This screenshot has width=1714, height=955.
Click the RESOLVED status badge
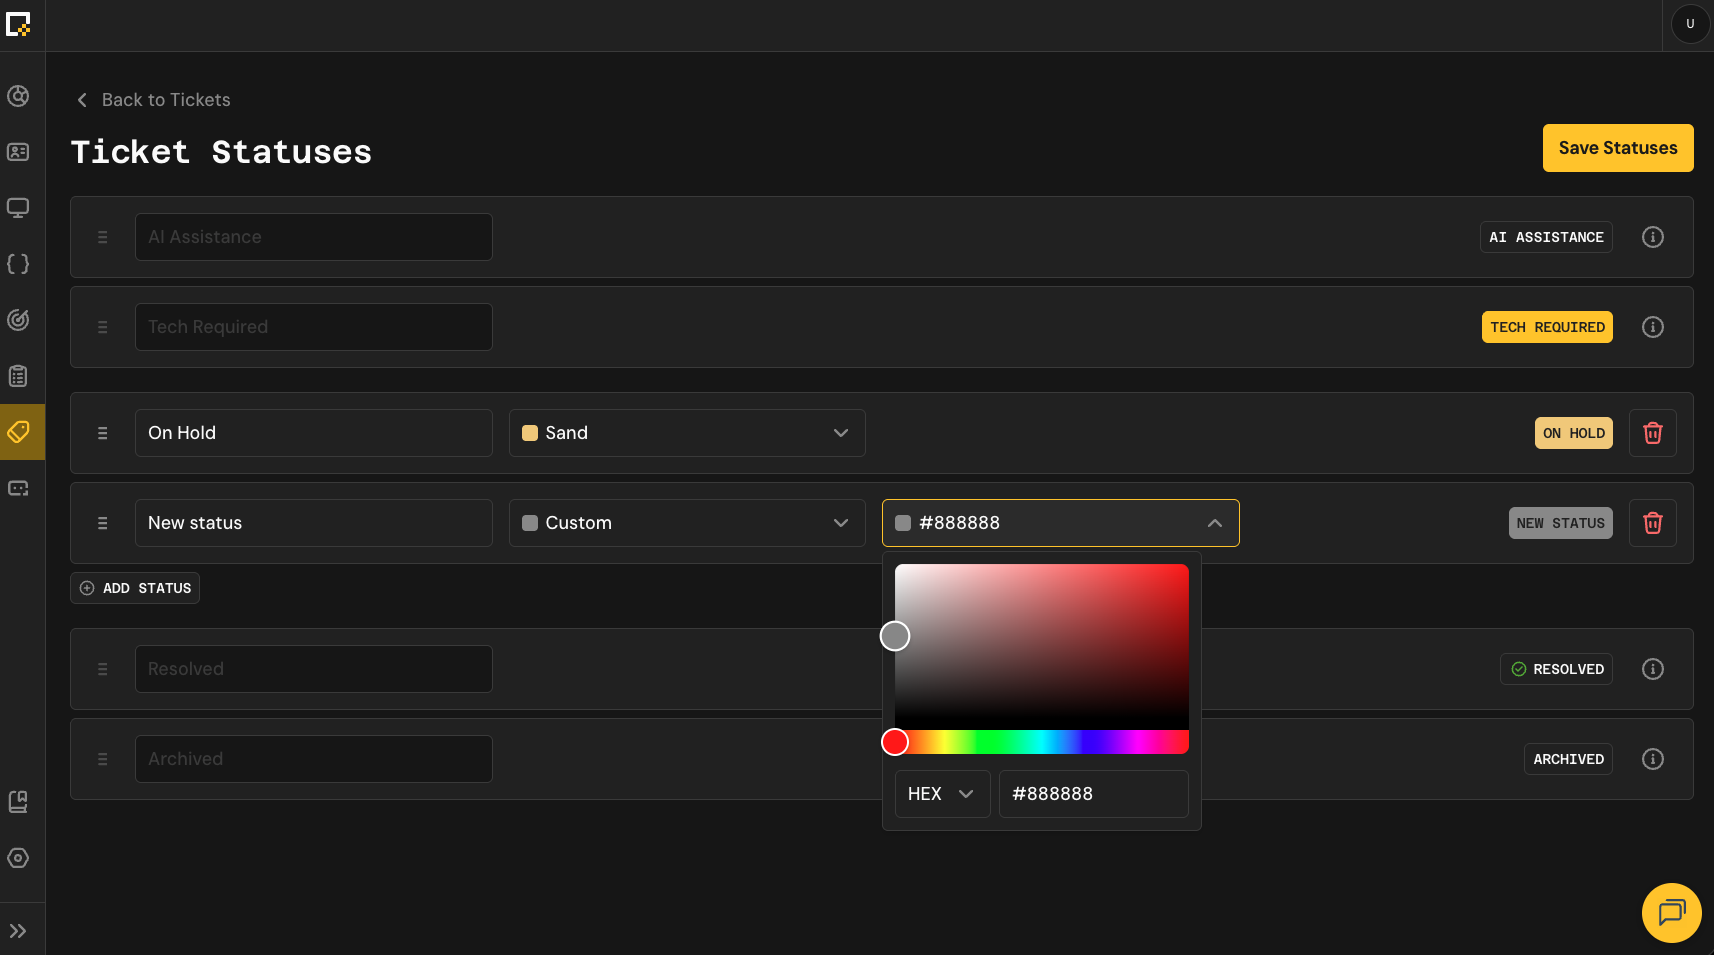click(1556, 669)
